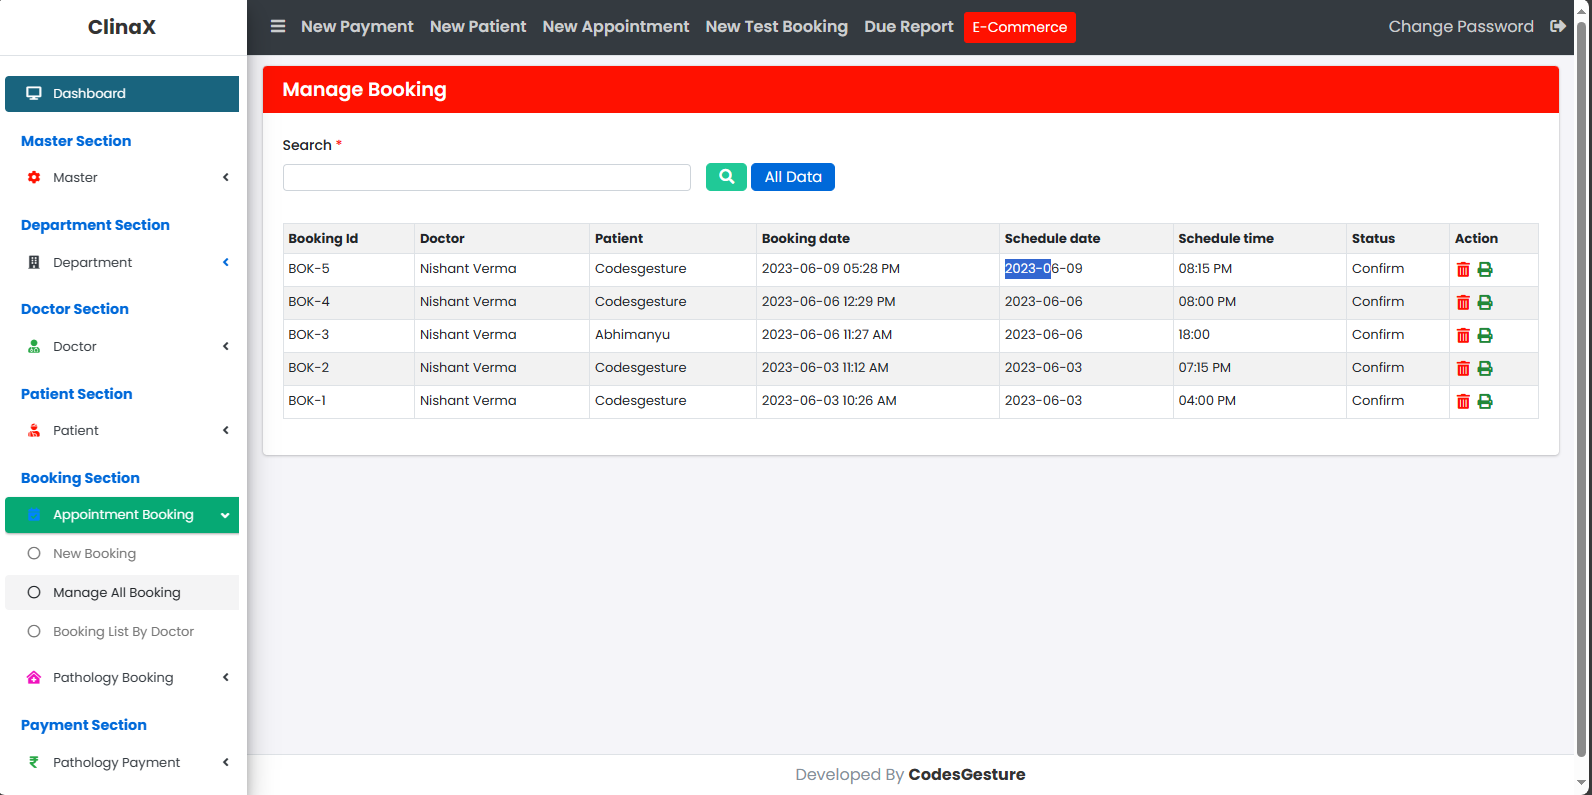Screen dimensions: 1592x795
Task: Open New Booking submenu item
Action: click(x=122, y=554)
